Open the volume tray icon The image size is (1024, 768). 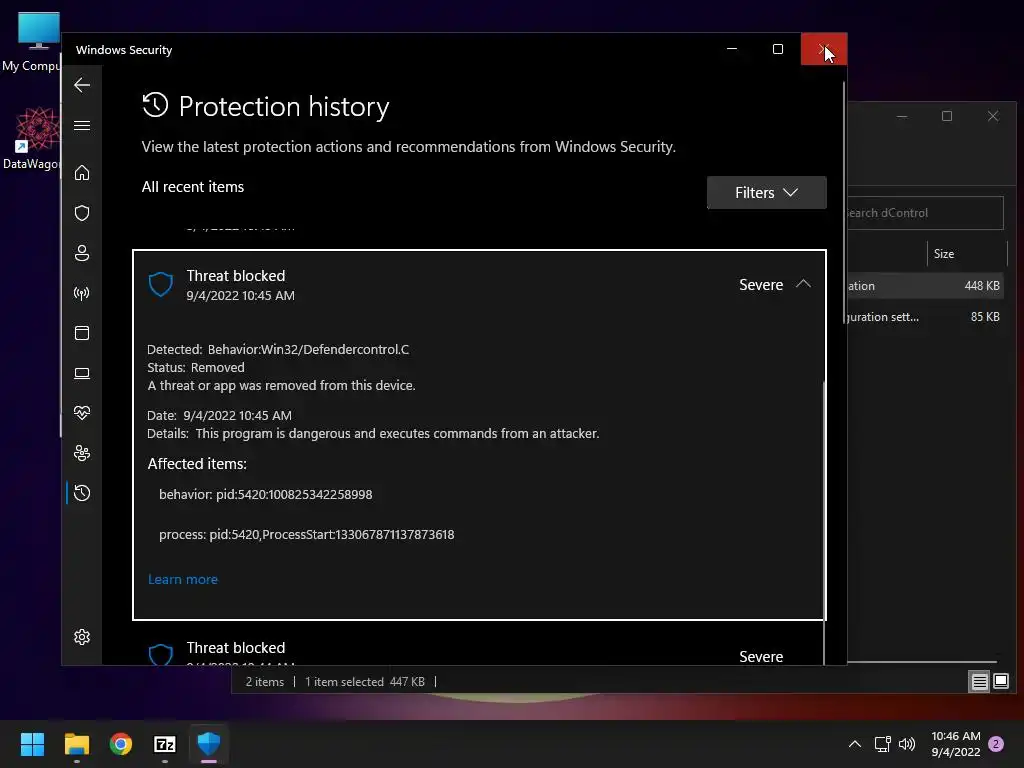(x=907, y=744)
